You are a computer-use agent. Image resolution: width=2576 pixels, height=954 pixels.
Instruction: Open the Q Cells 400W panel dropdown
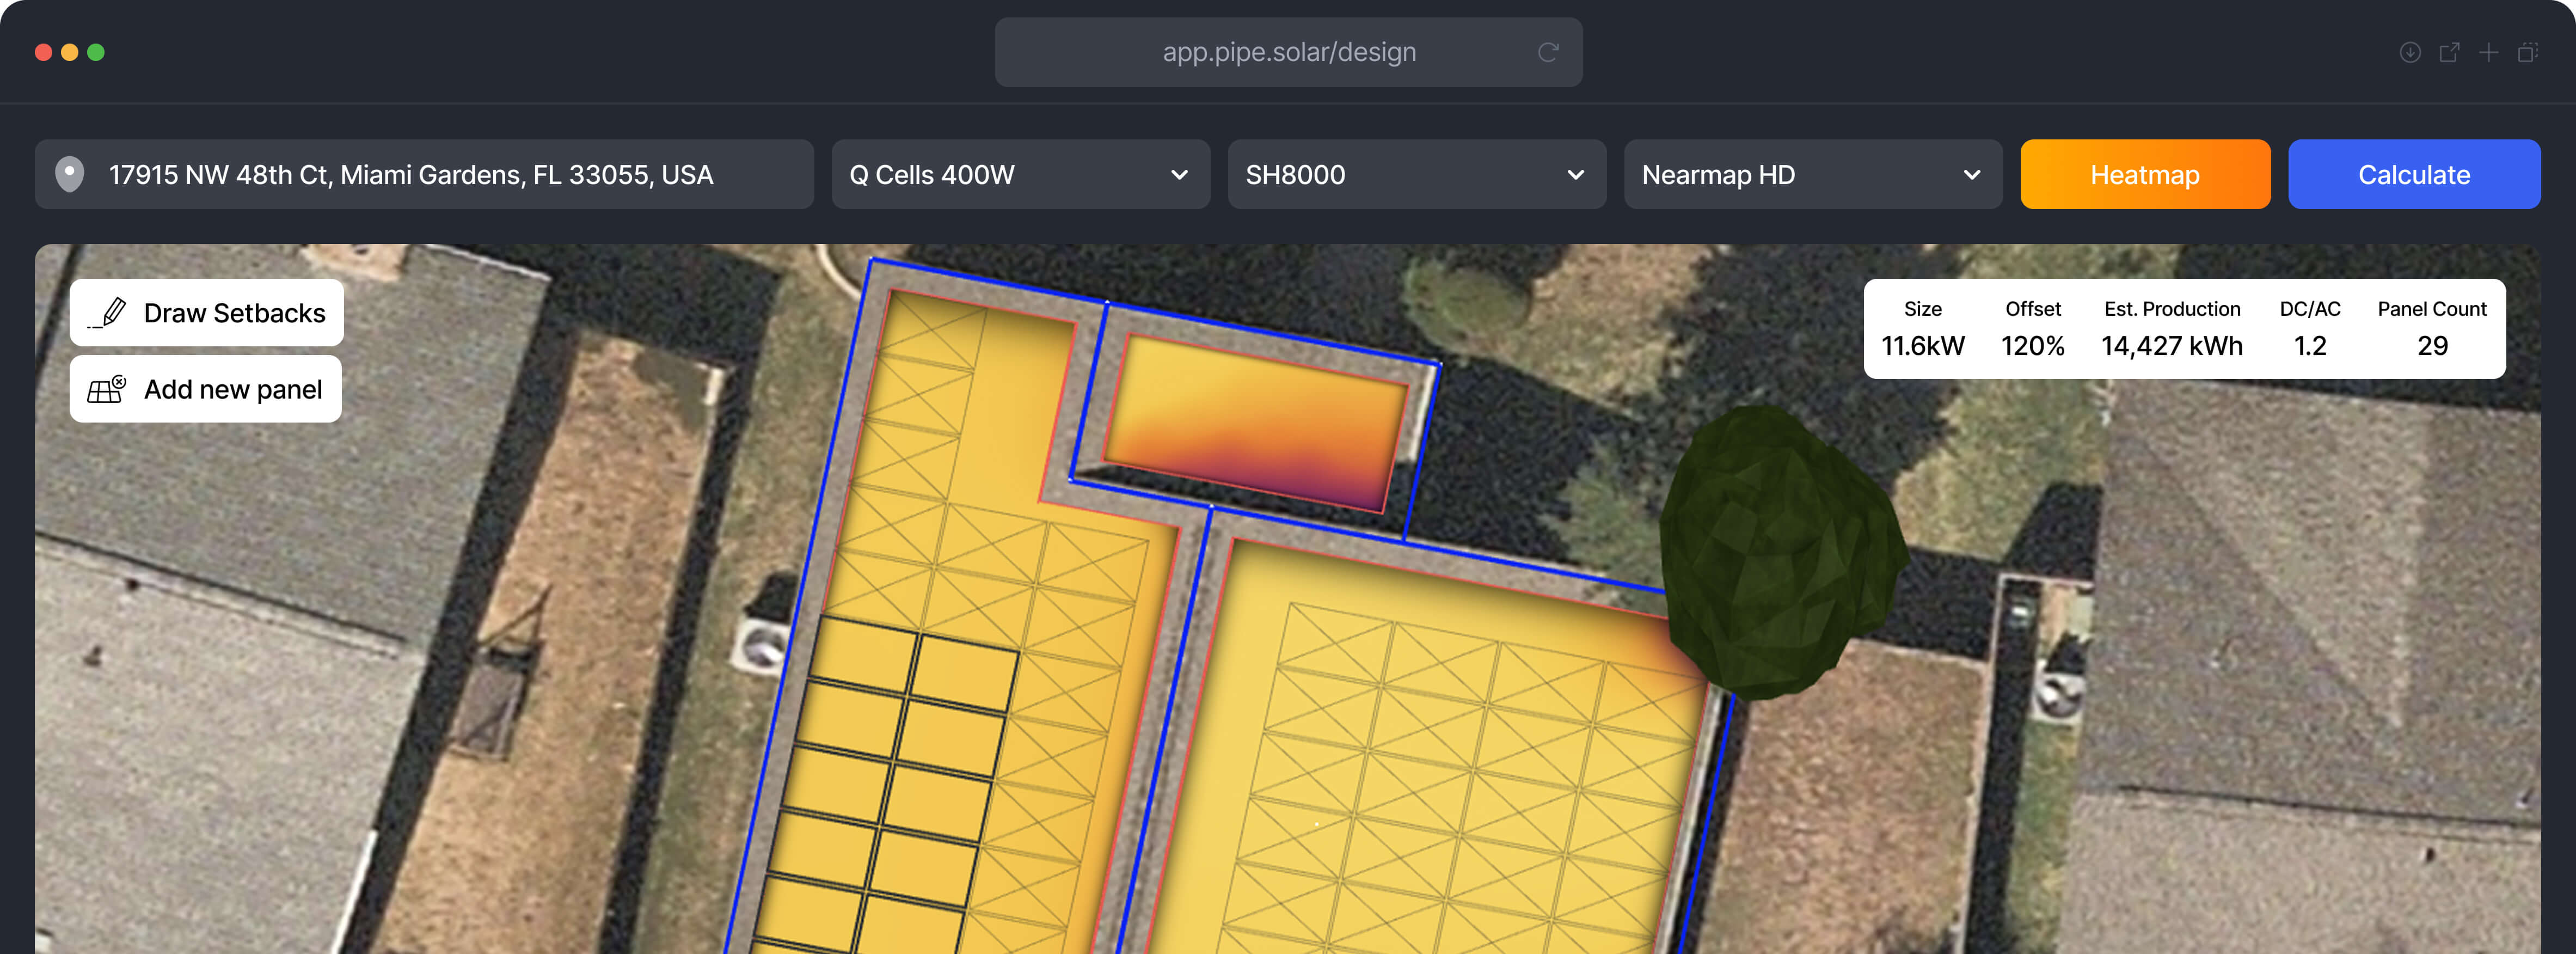coord(1020,174)
